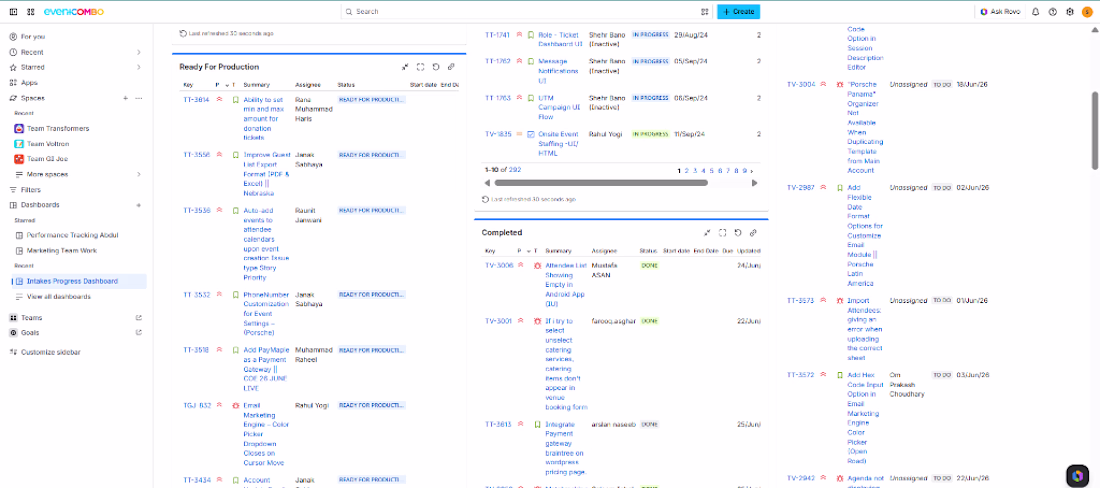Go to page 2 of results
The image size is (1100, 488).
point(688,170)
